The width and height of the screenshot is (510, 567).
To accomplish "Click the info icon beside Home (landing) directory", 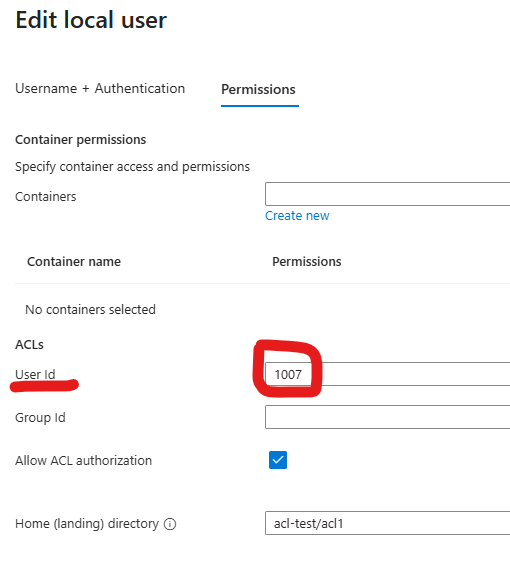I will click(x=170, y=524).
